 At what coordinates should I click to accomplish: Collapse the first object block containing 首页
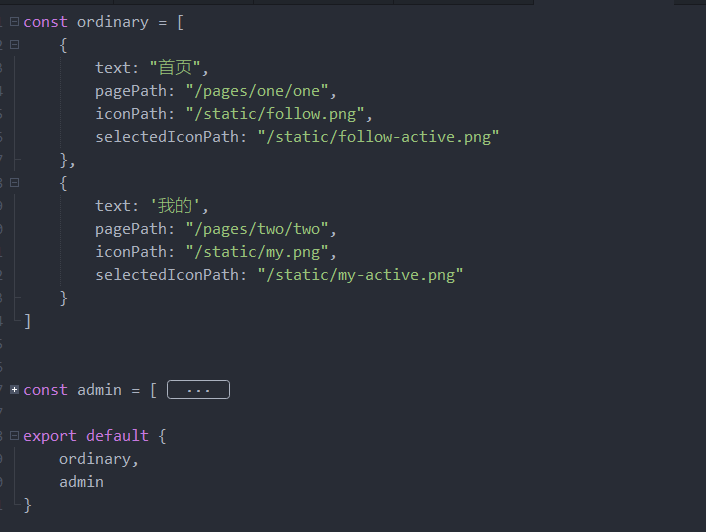click(x=14, y=45)
